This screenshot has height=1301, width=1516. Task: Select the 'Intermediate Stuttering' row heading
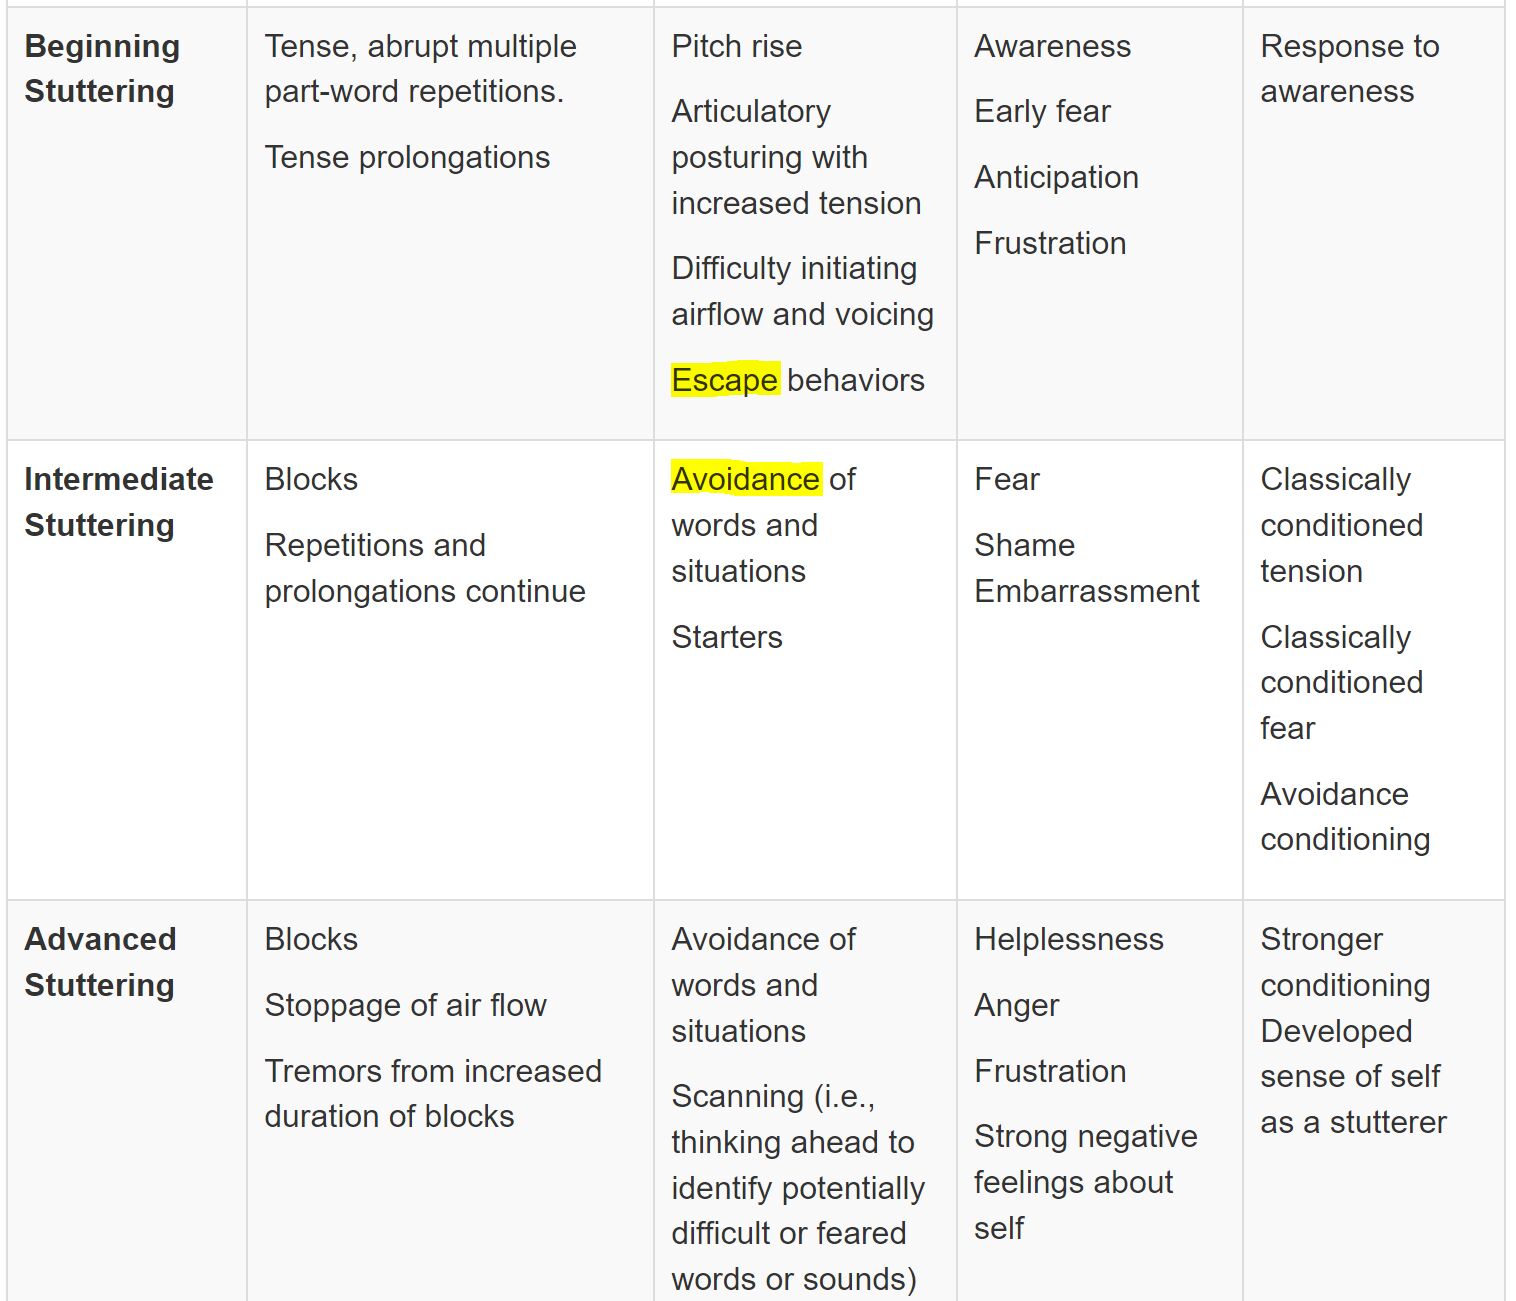tap(118, 502)
